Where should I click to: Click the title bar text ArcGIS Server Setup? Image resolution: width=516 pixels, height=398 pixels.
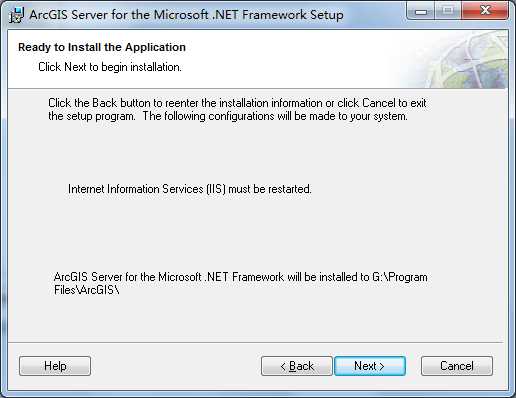186,15
